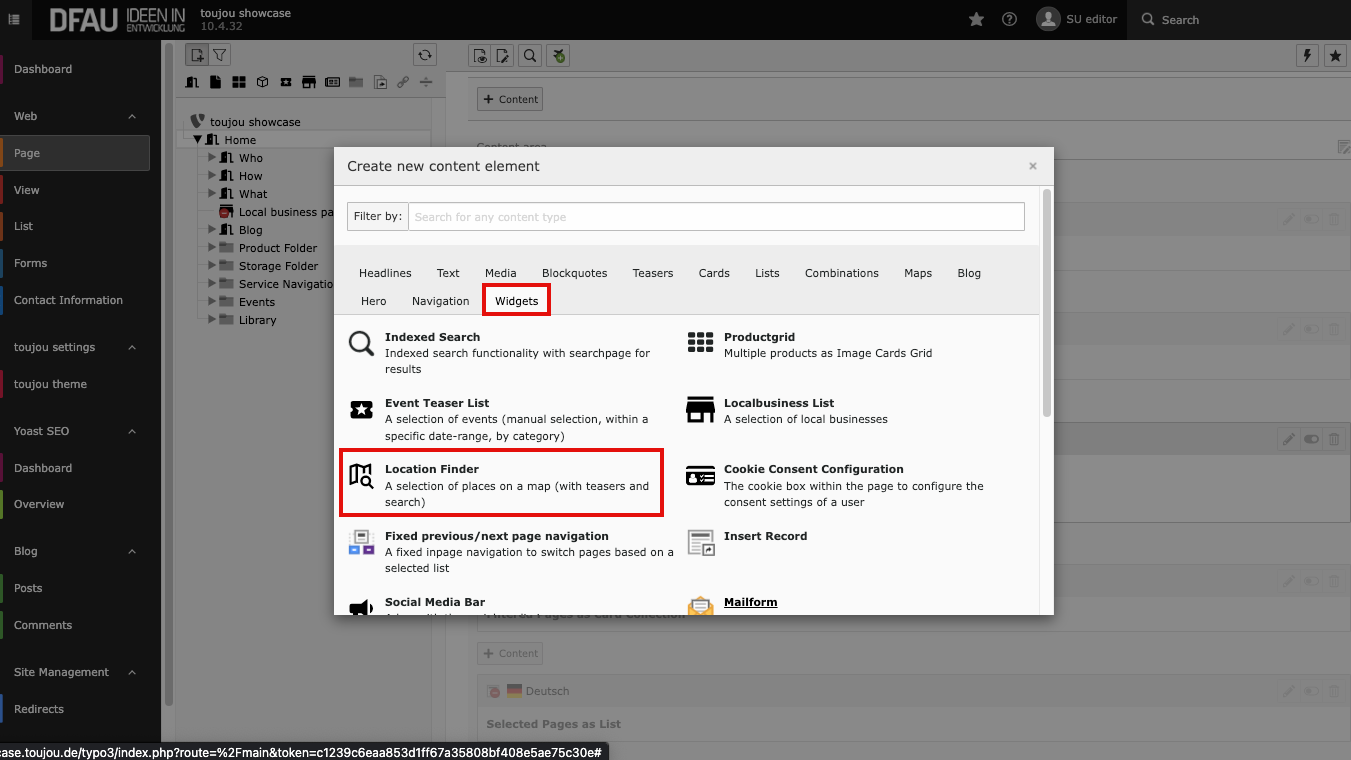Select the Location Finder widget icon
This screenshot has height=760, width=1351.
pyautogui.click(x=361, y=476)
